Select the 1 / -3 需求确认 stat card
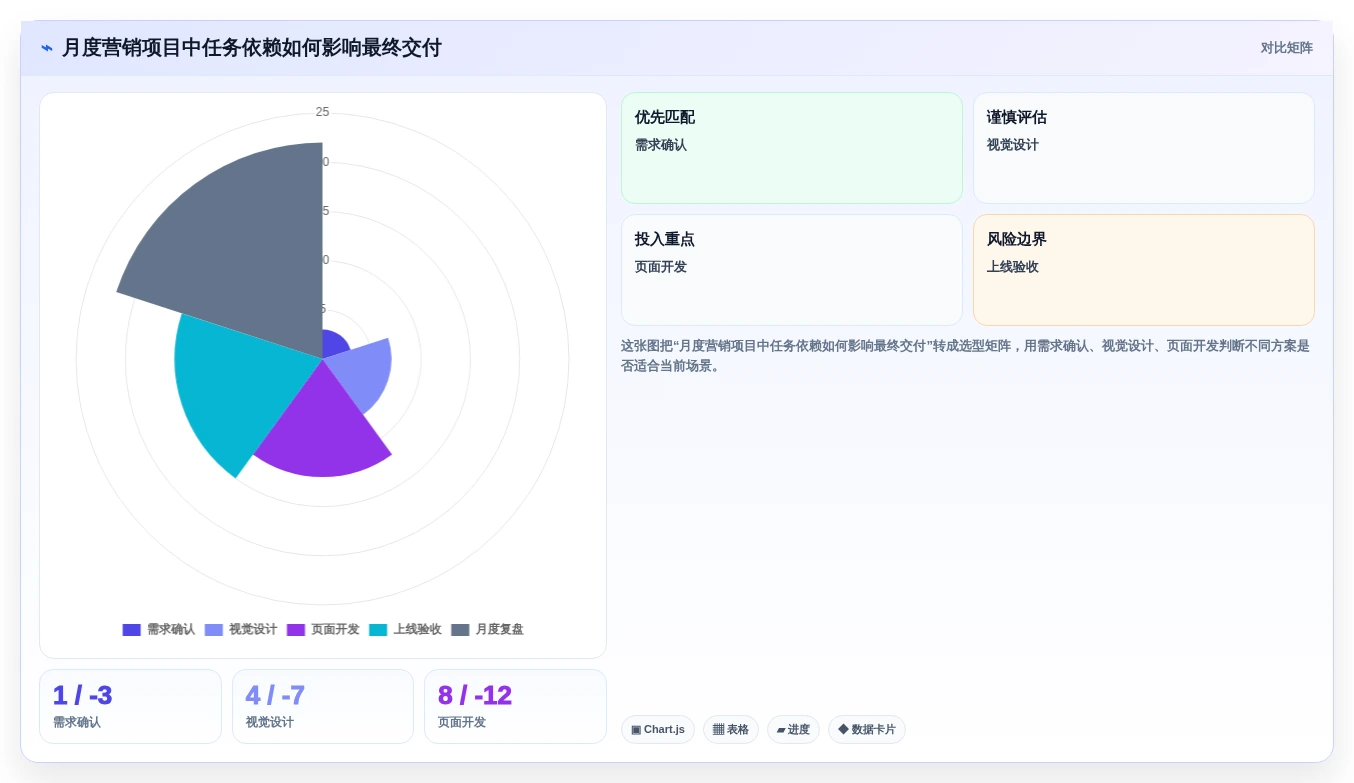Screen dimensions: 1354x783 tap(130, 706)
